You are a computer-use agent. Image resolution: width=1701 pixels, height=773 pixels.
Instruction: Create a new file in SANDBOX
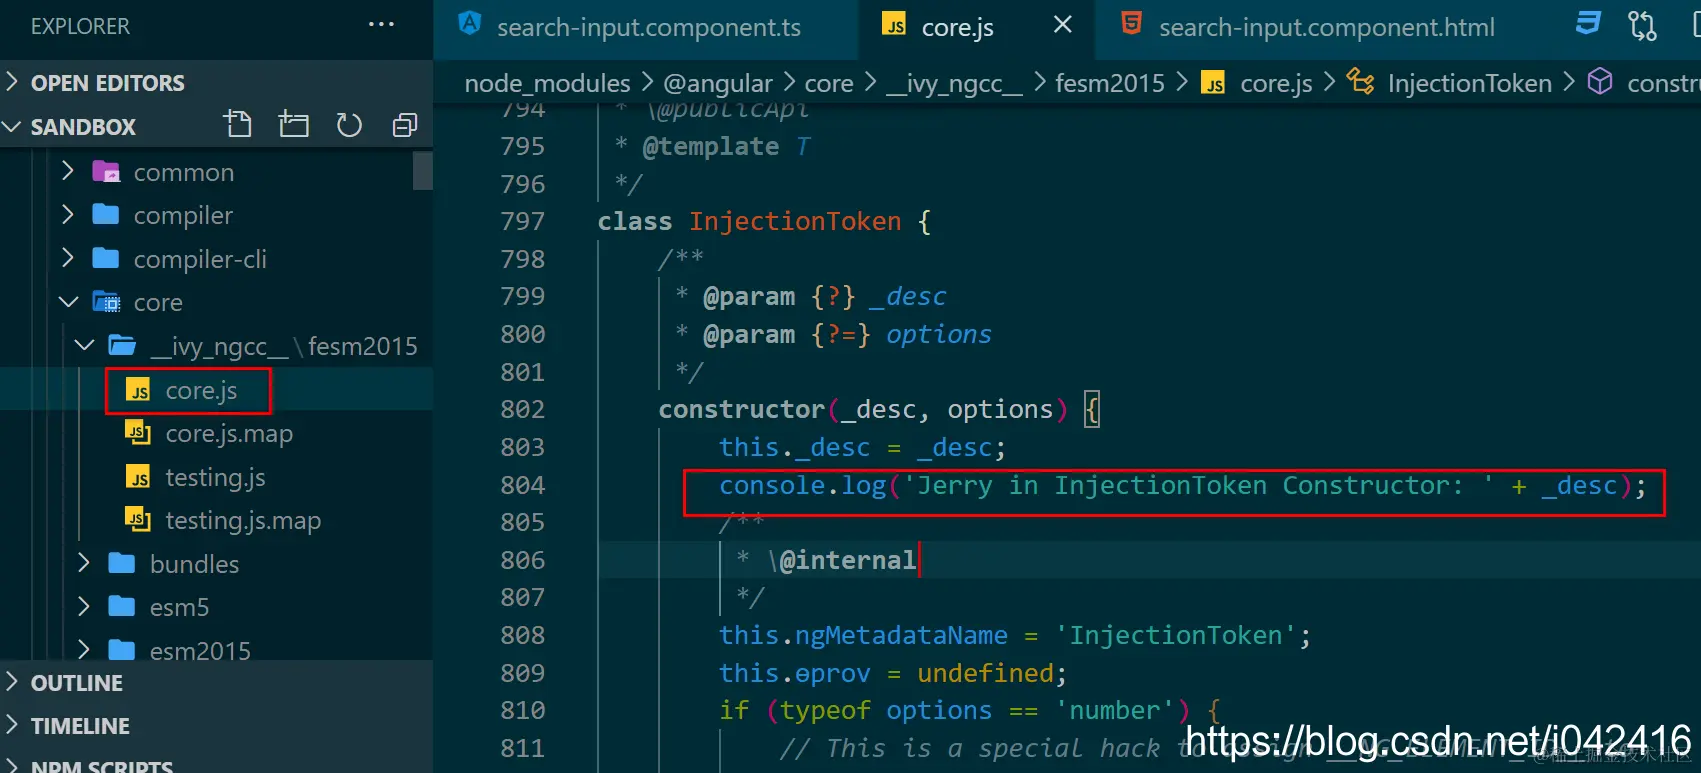238,125
